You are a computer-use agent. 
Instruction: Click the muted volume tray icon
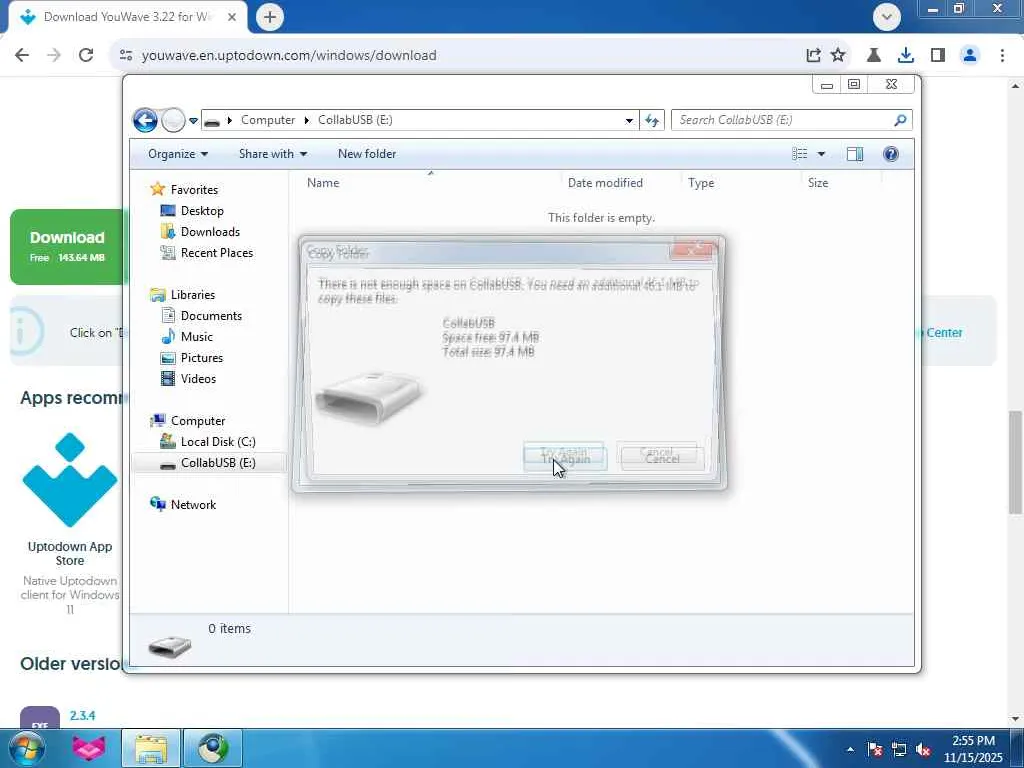tap(923, 750)
